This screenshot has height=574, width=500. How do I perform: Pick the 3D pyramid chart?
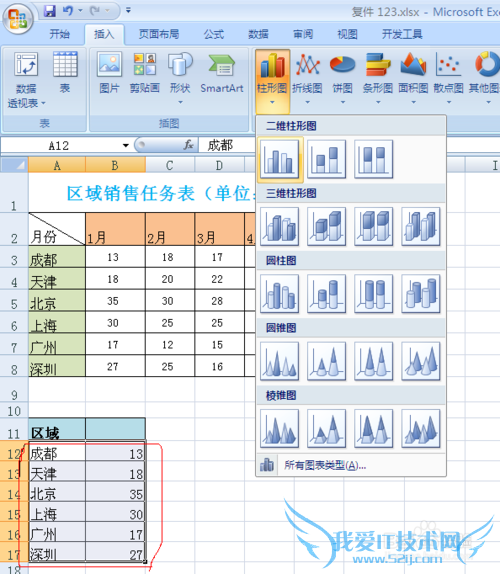tap(421, 429)
